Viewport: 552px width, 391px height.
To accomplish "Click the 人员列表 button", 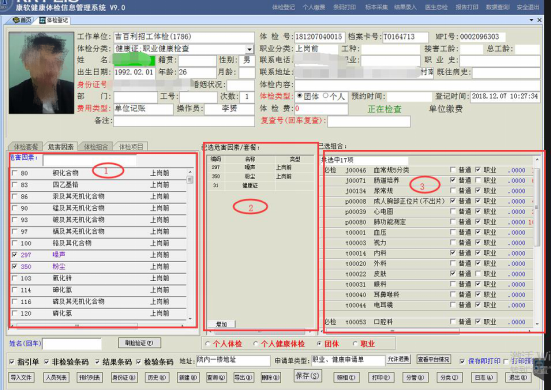I will (x=56, y=377).
